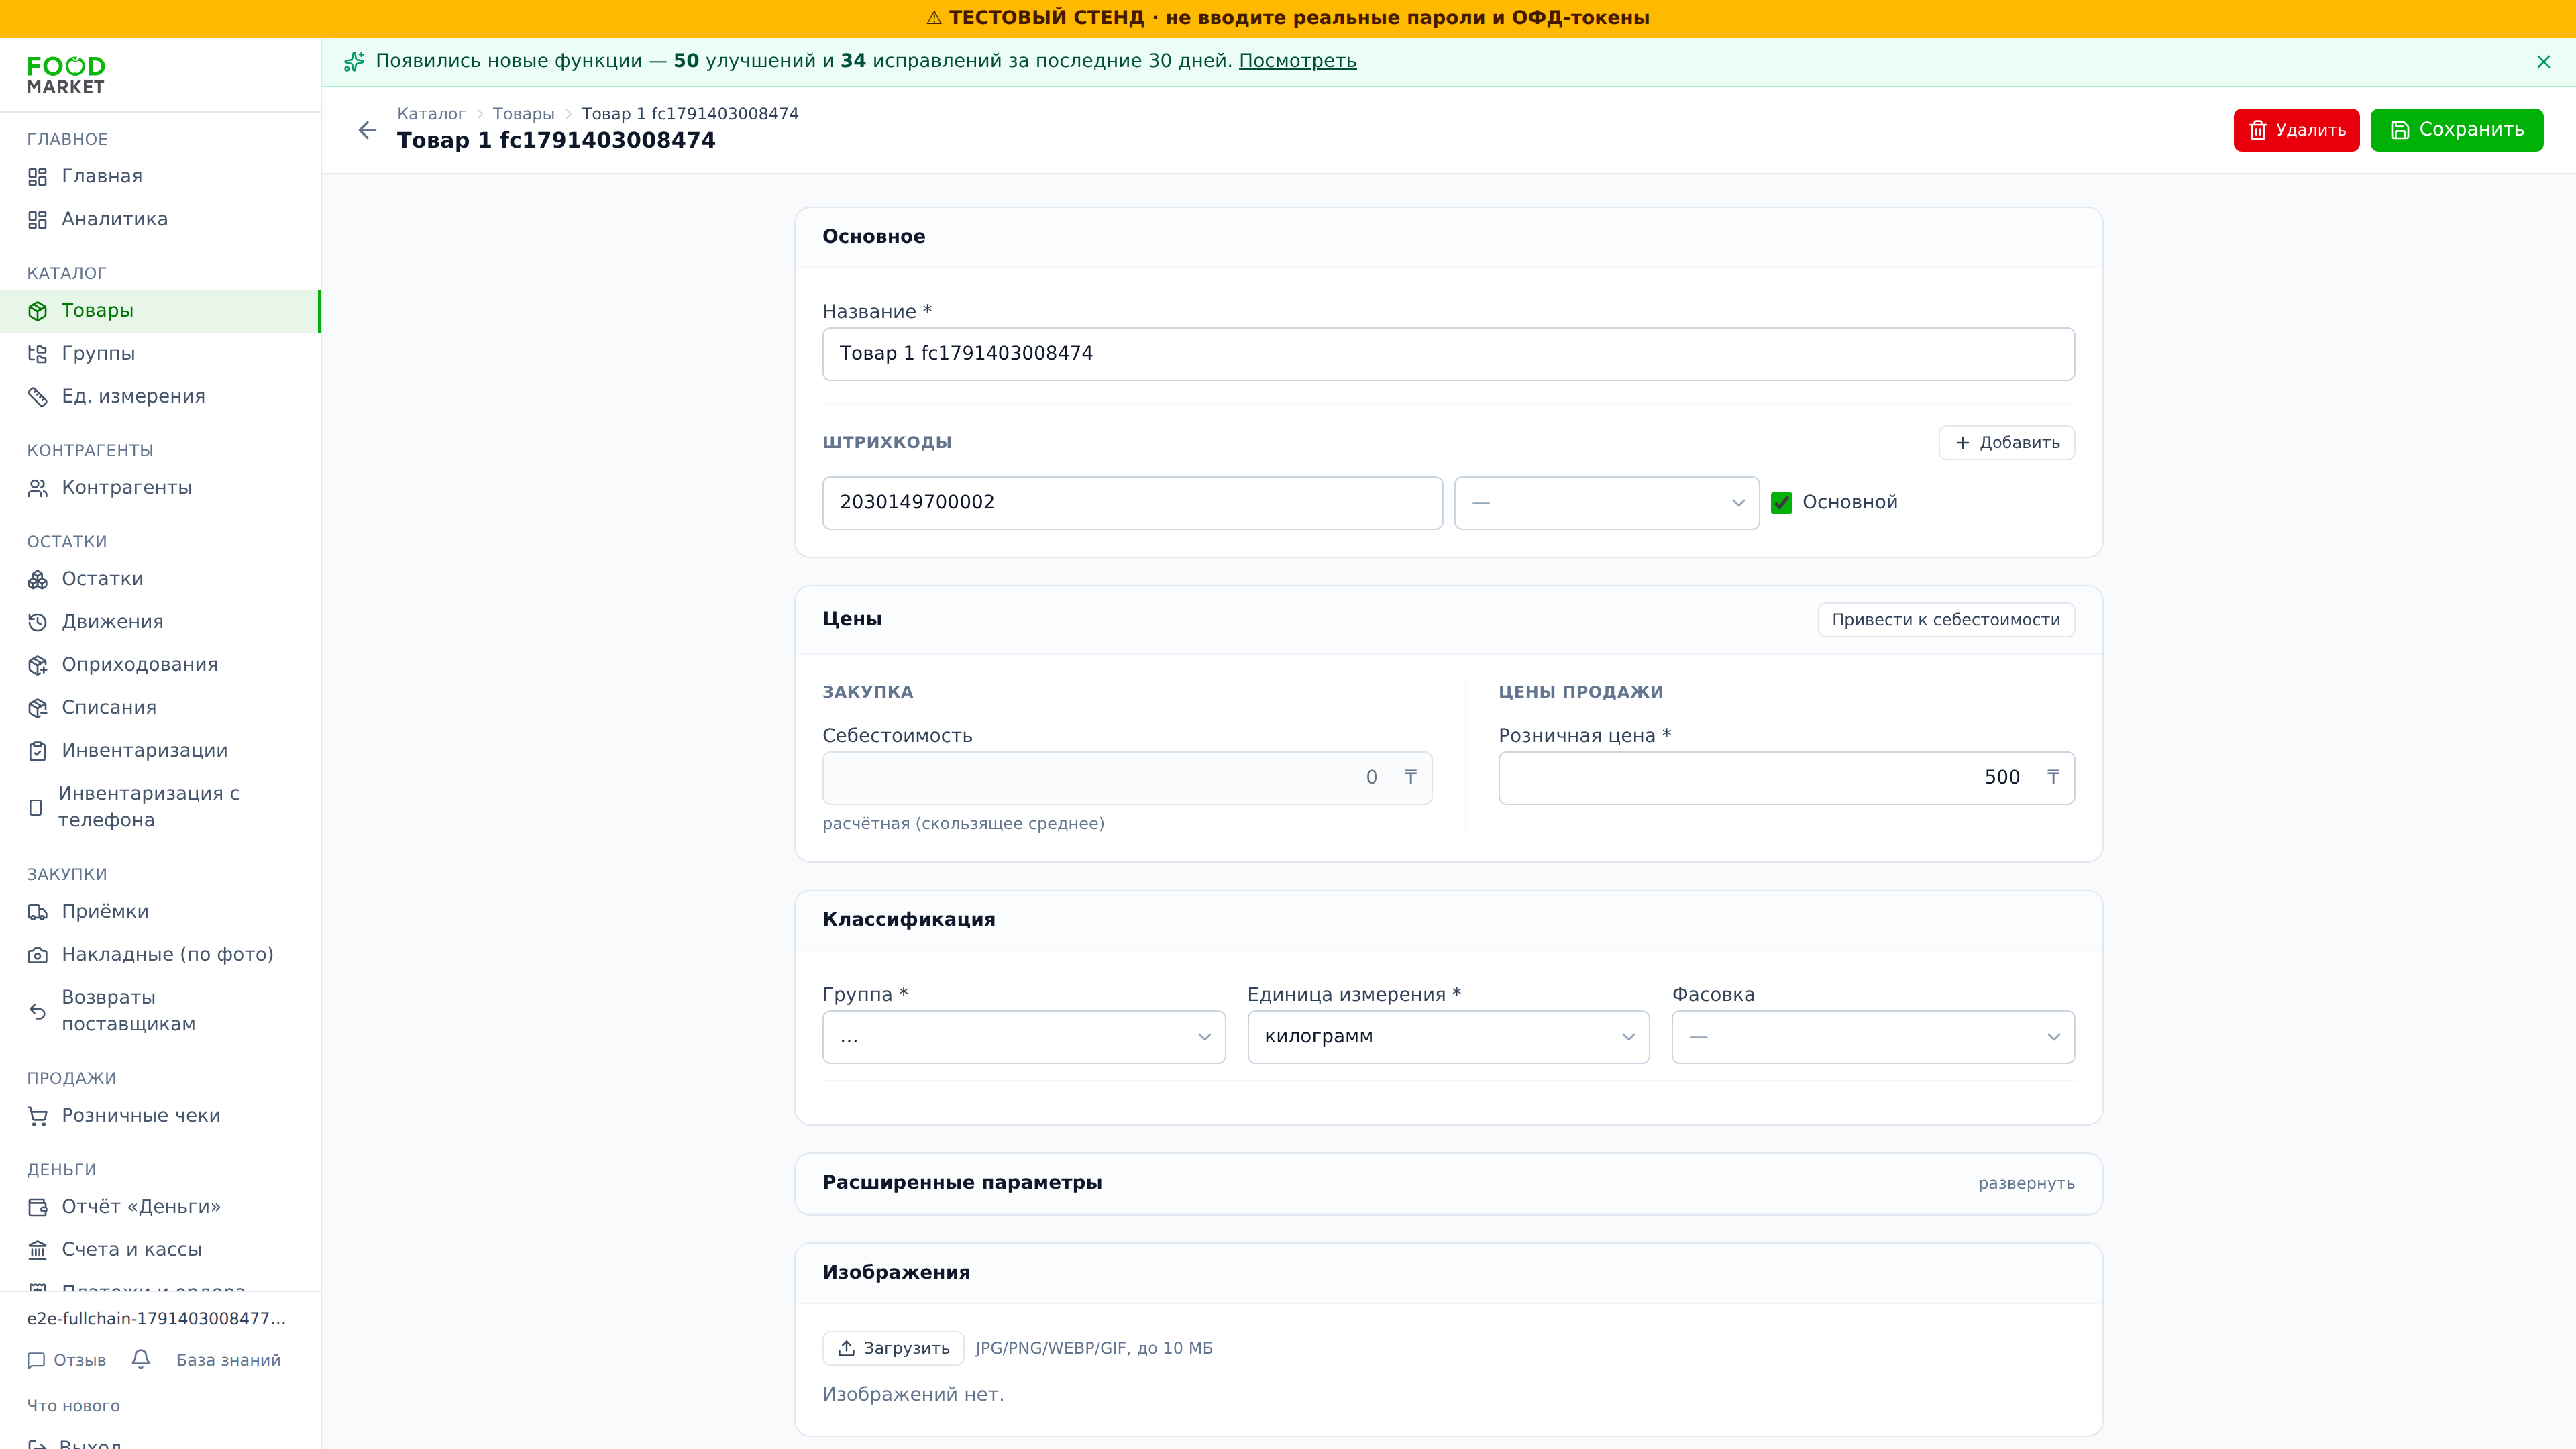Viewport: 2576px width, 1449px height.
Task: Click the Розничная цена input field
Action: (1786, 778)
